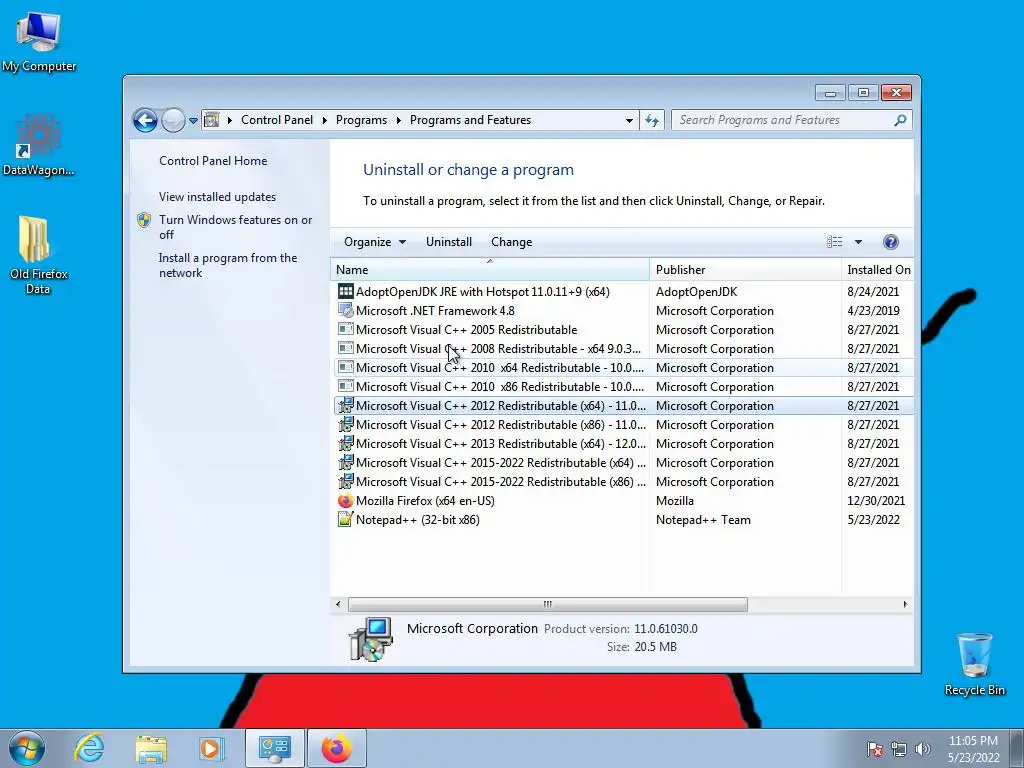This screenshot has width=1024, height=768.
Task: Click the Visual C++ 2015-2022 x86 icon
Action: click(345, 481)
